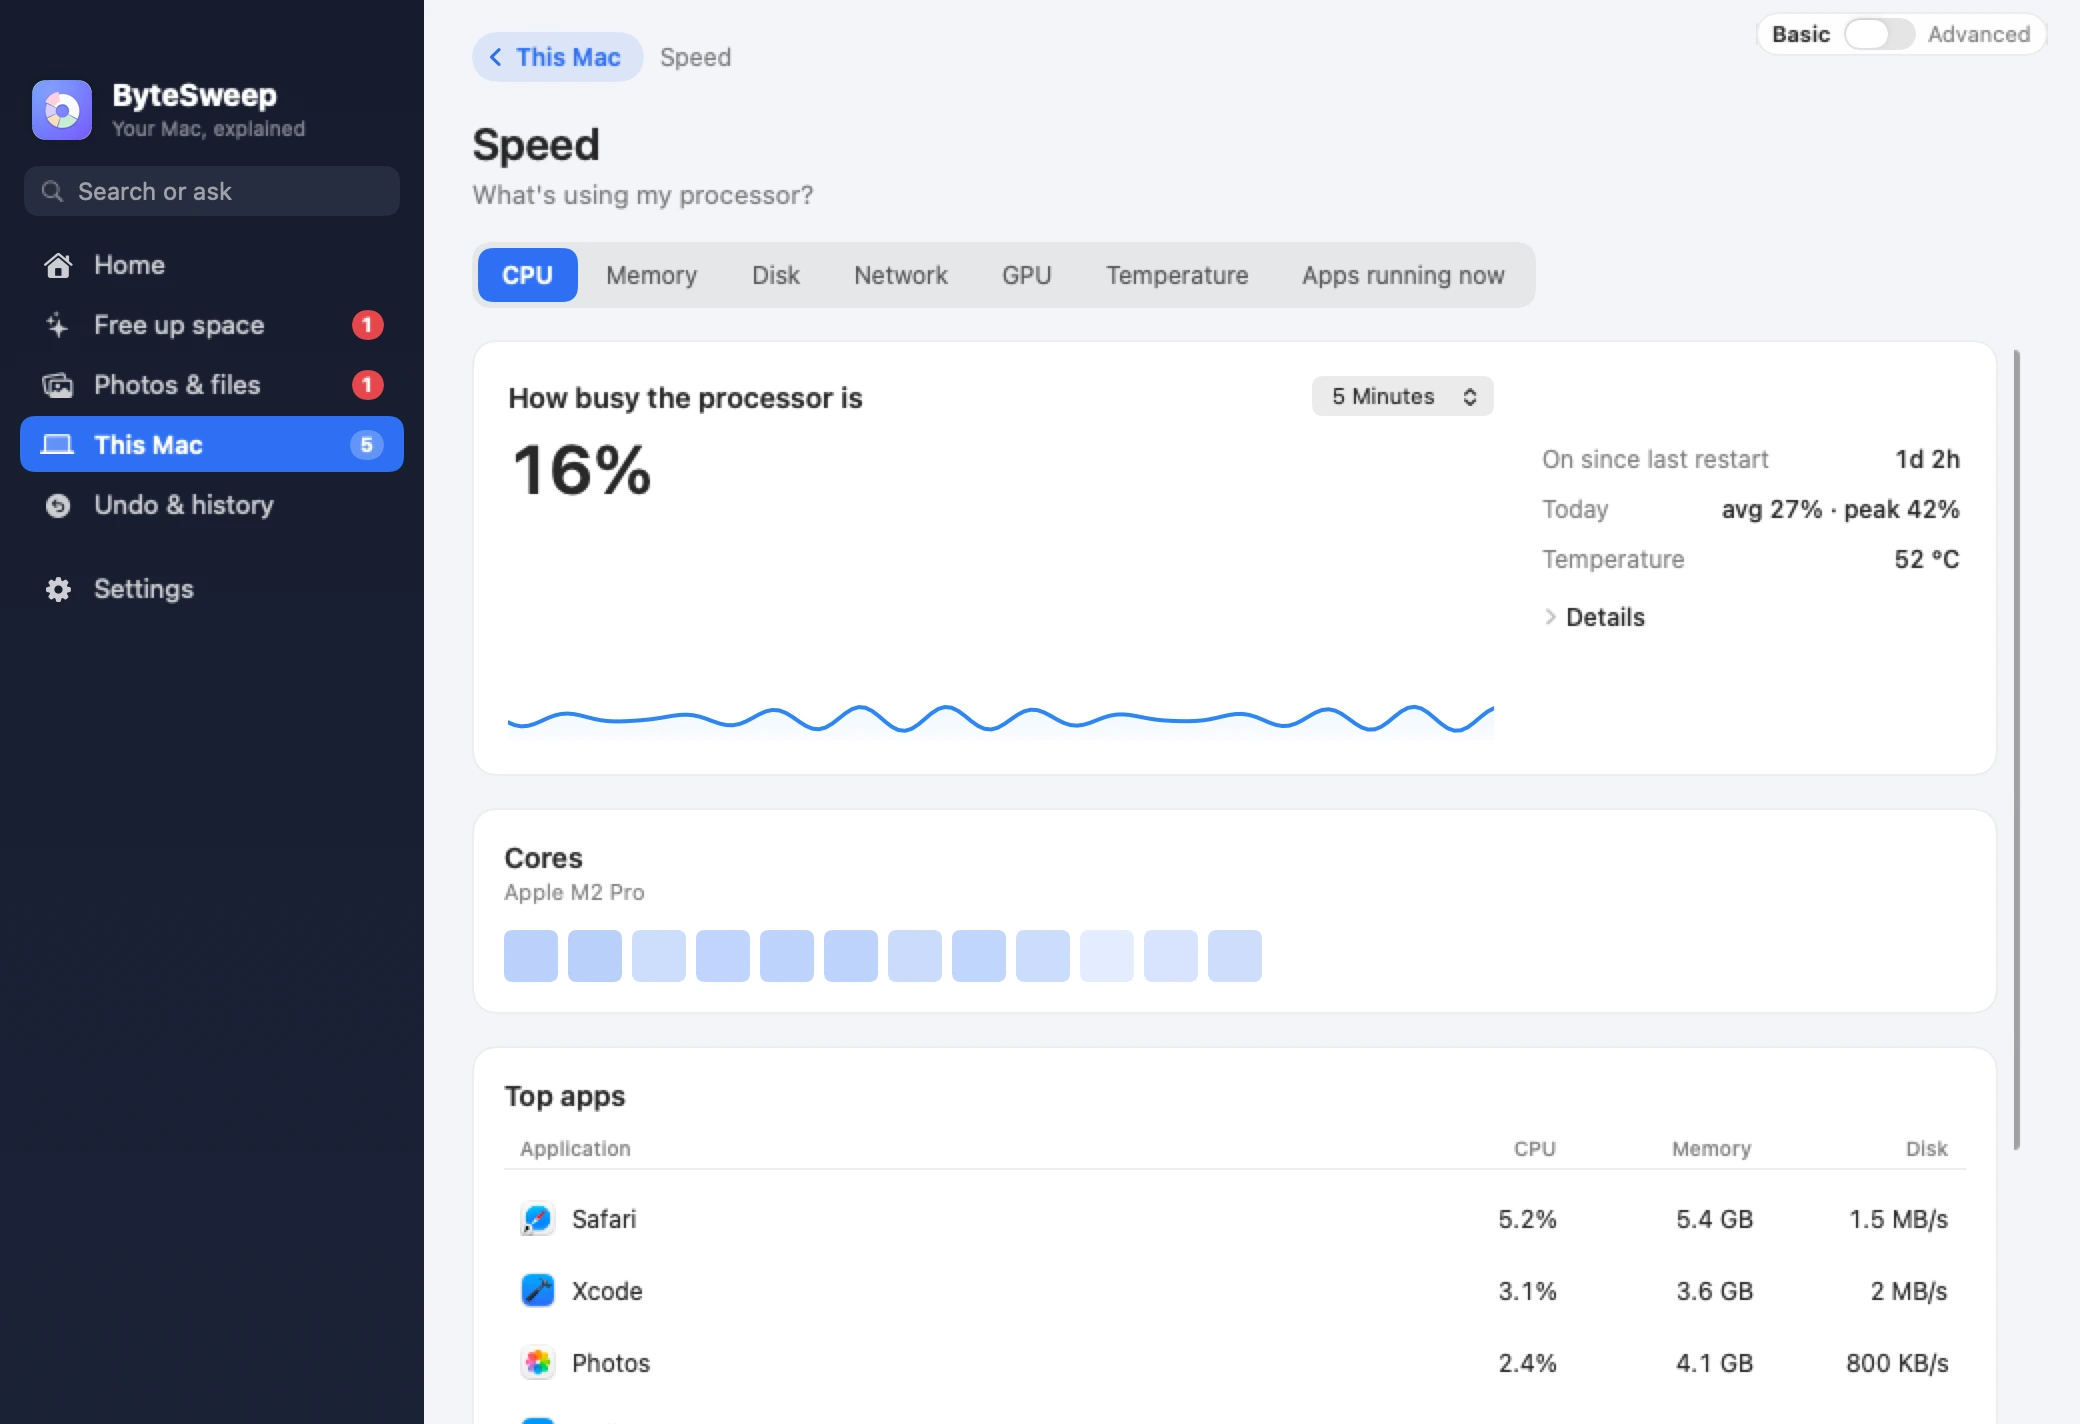Viewport: 2080px width, 1424px height.
Task: Click the Photos app icon in Top apps
Action: pos(538,1363)
